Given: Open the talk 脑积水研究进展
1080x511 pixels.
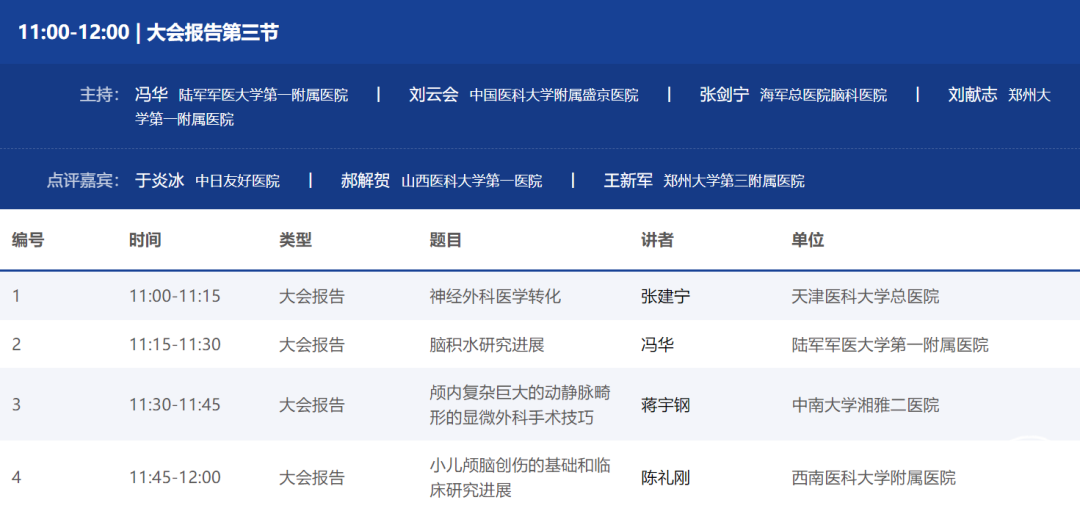Looking at the screenshot, I should coord(486,344).
